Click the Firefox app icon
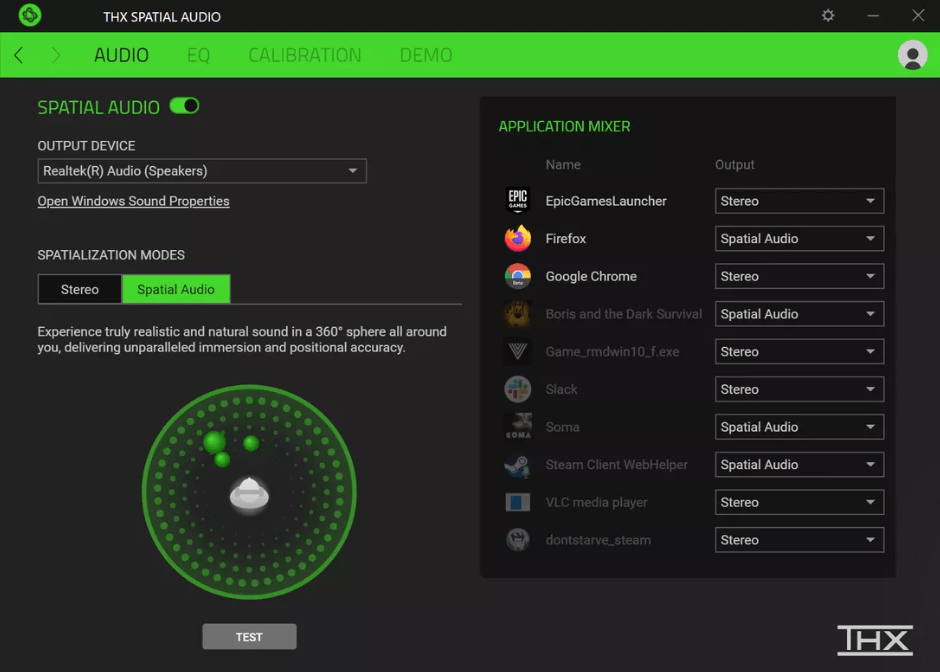The width and height of the screenshot is (940, 672). tap(517, 239)
